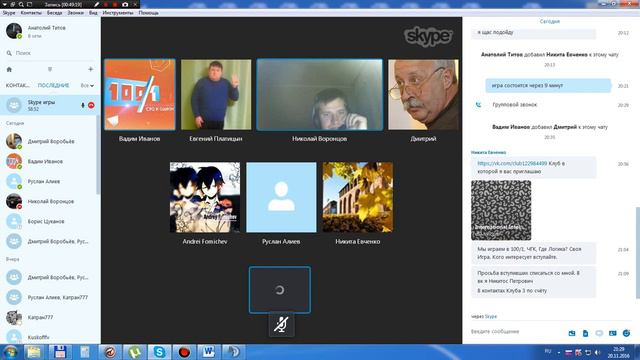The width and height of the screenshot is (640, 360).
Task: Hang up with red end-call icon on Skype игры
Action: tap(91, 105)
